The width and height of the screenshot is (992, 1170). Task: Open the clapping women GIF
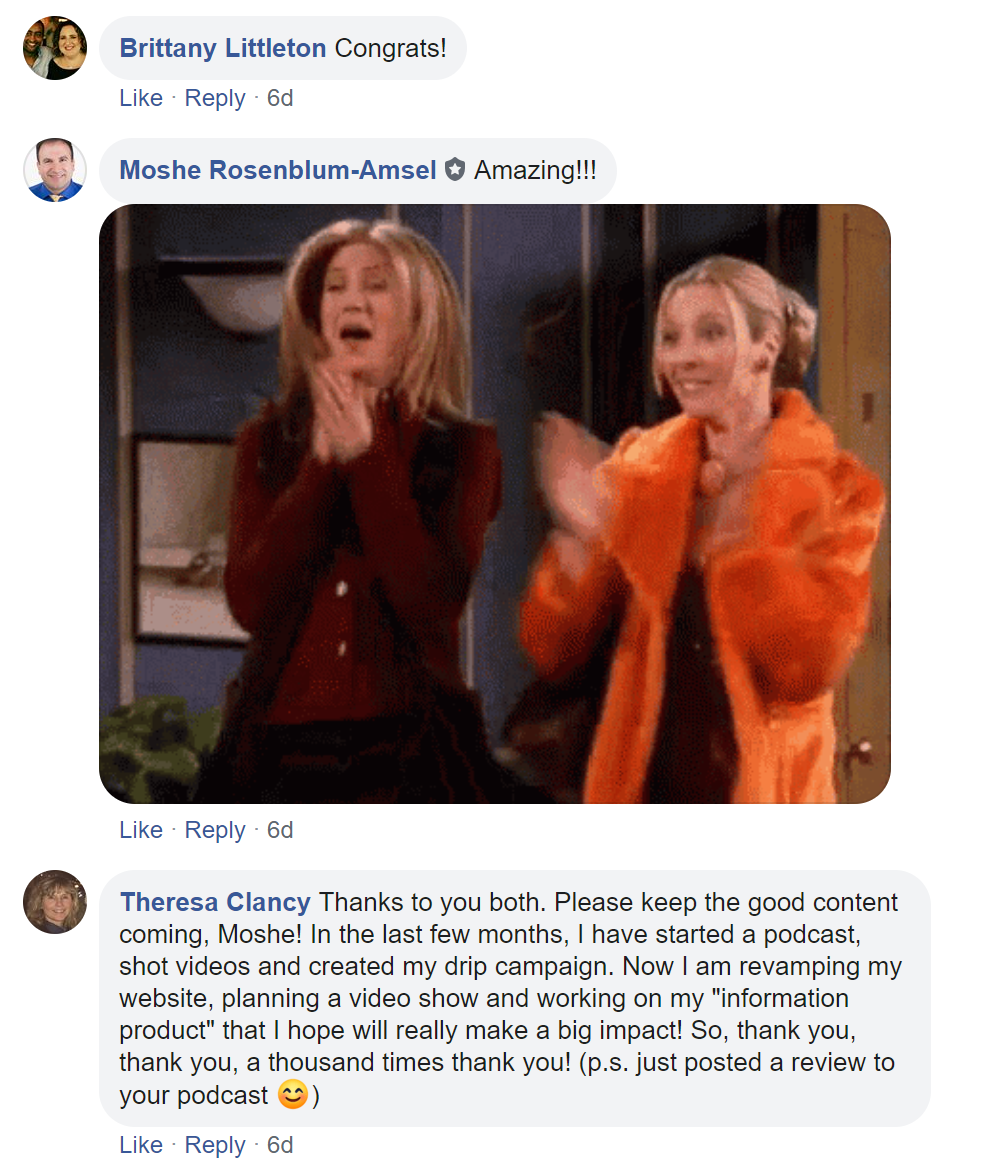(495, 504)
